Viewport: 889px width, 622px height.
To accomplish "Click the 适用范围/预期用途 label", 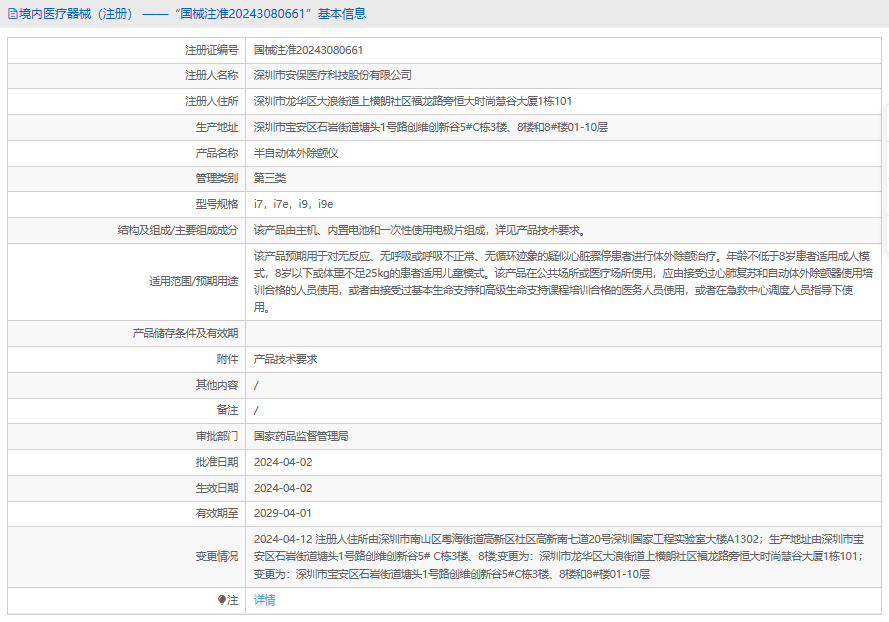I will [194, 281].
